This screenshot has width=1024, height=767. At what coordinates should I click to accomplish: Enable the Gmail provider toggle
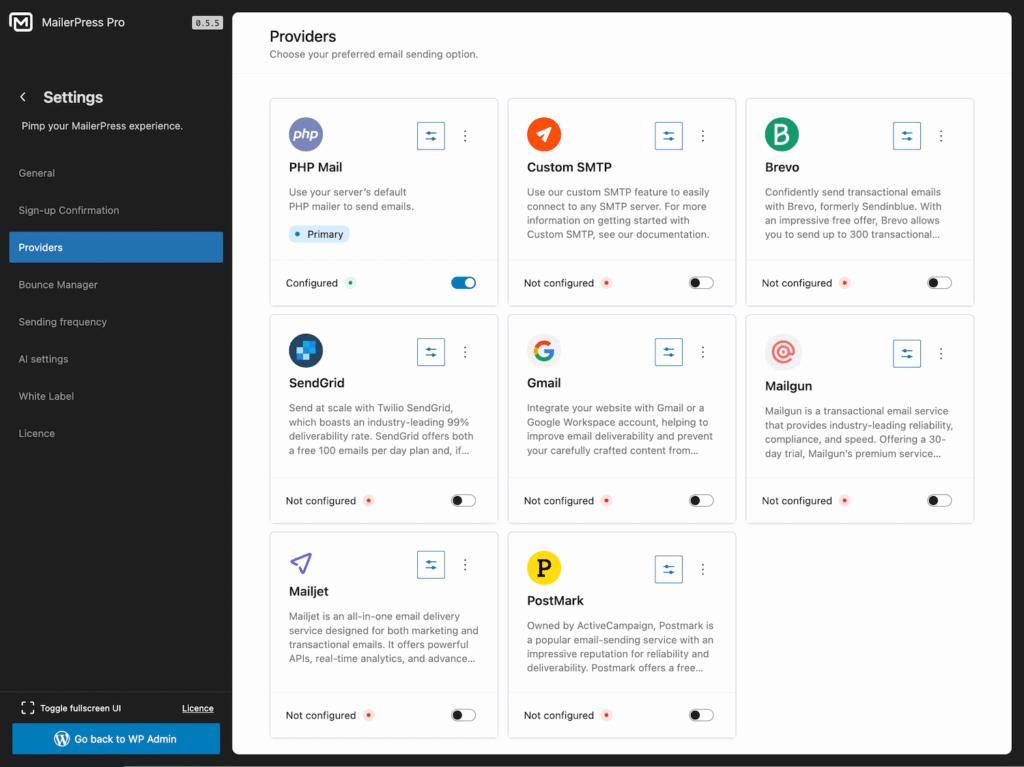(701, 500)
